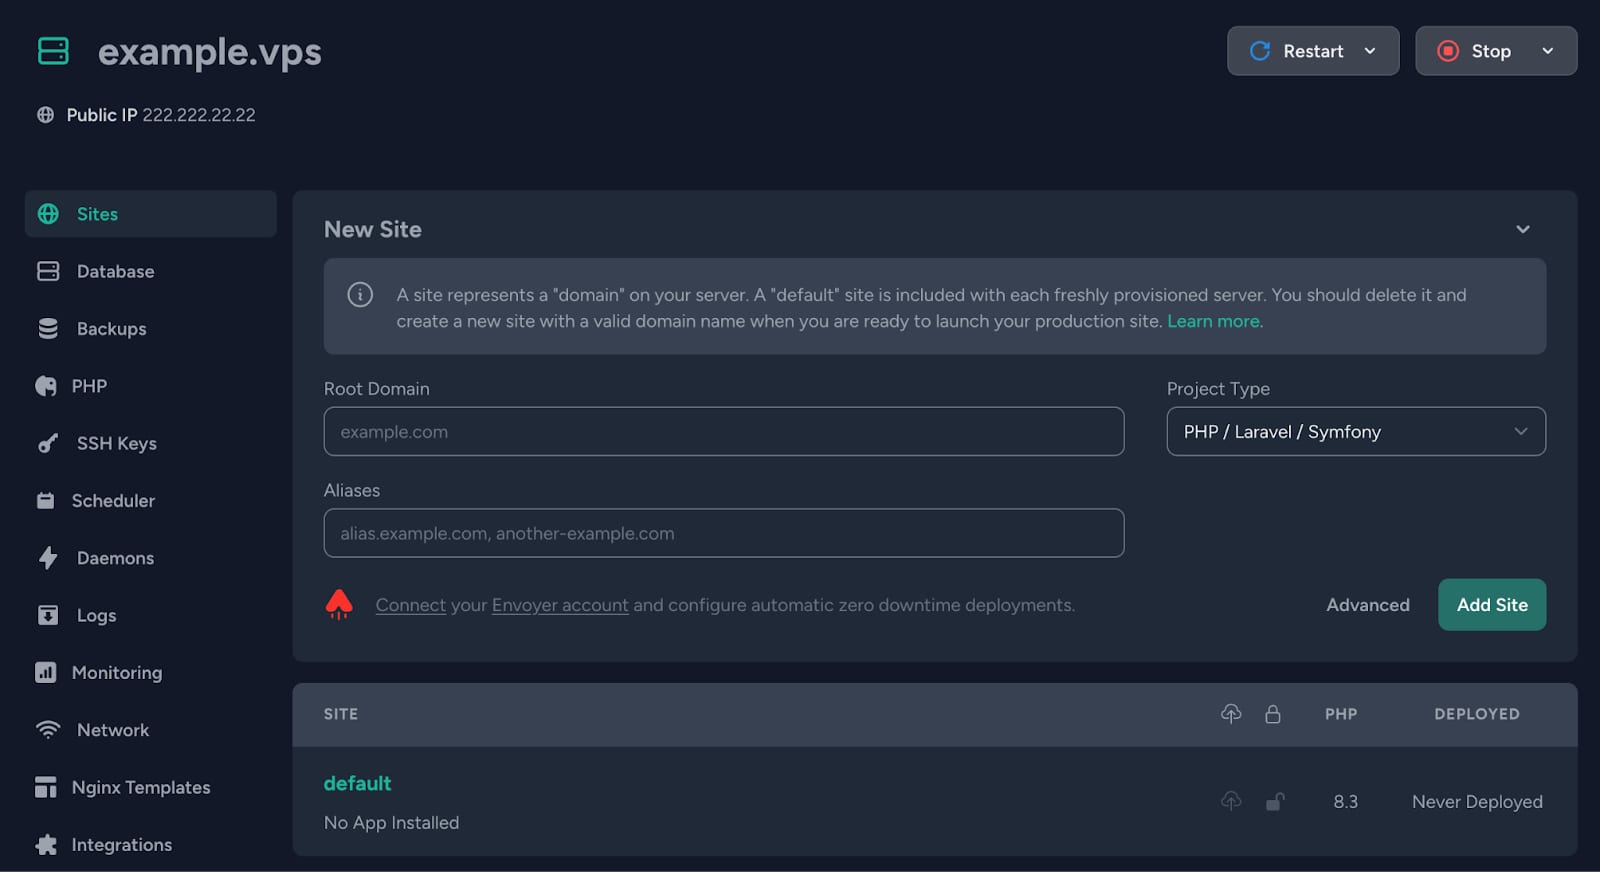Focus the Root Domain input field
The width and height of the screenshot is (1600, 872).
click(723, 432)
